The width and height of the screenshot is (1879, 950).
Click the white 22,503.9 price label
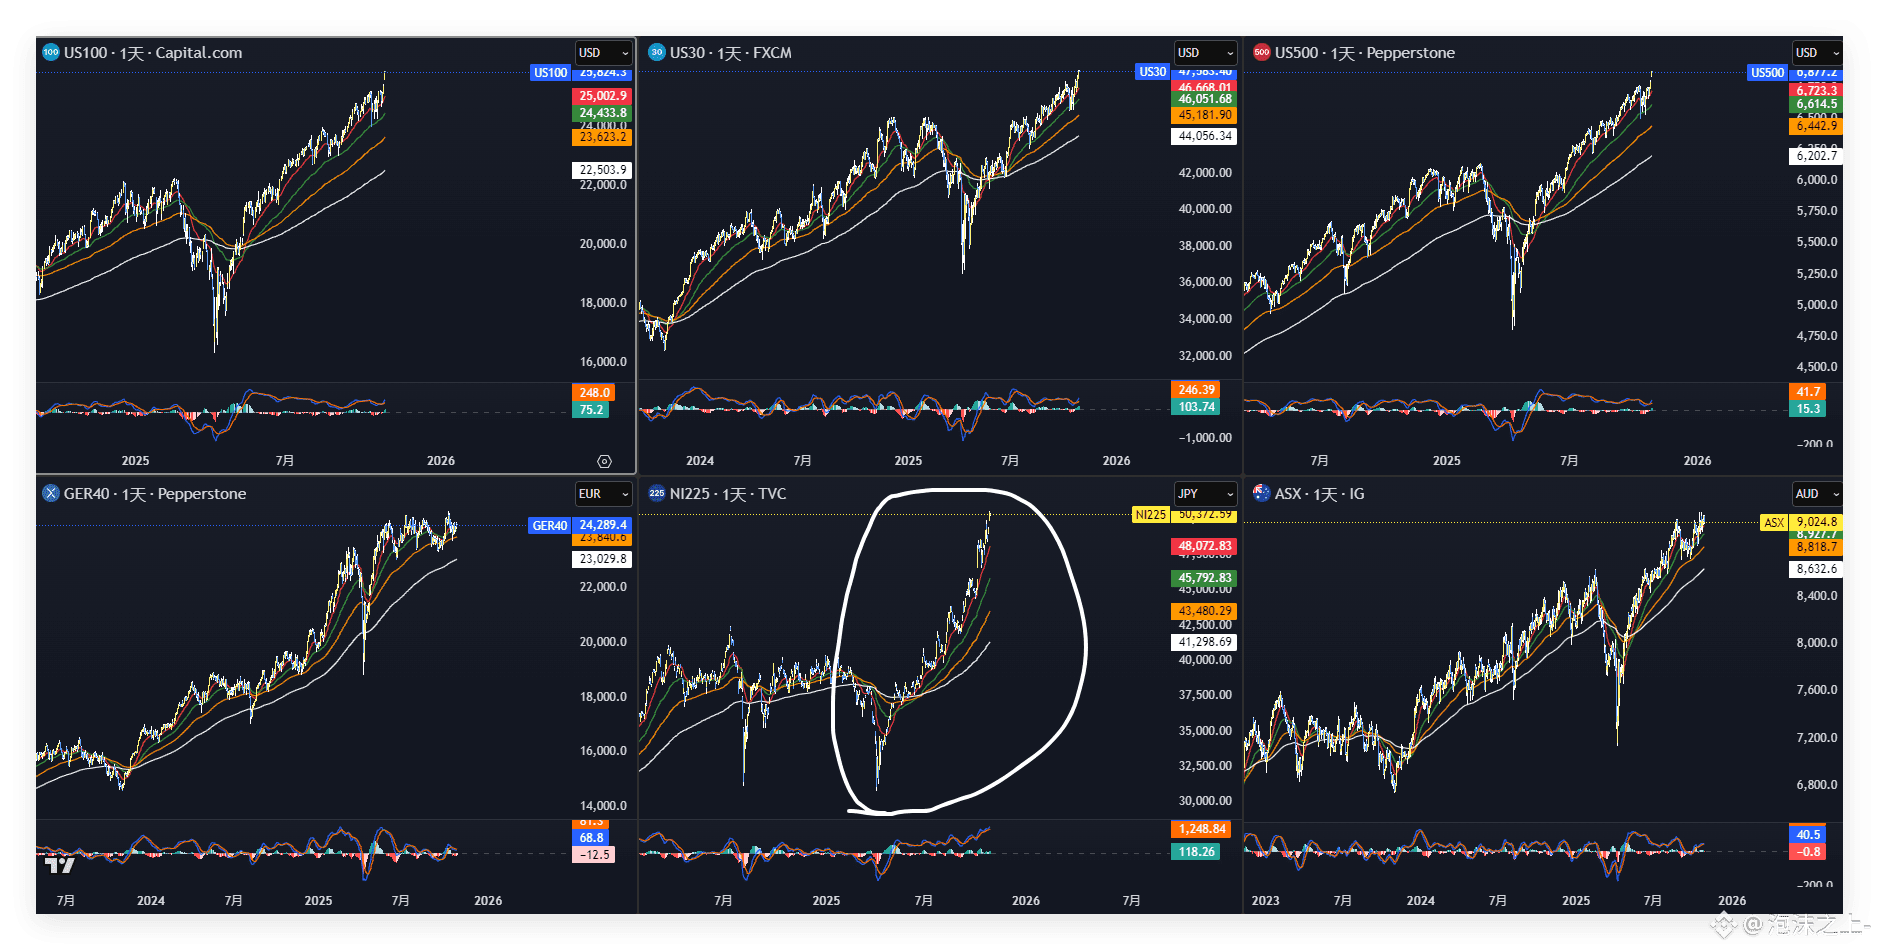click(x=603, y=170)
